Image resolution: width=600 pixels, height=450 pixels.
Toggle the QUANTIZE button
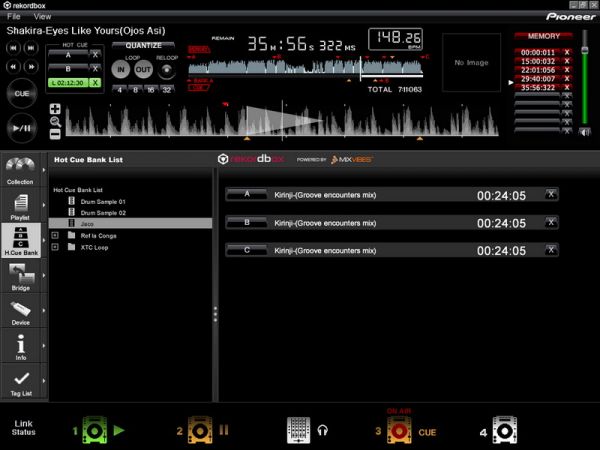click(x=143, y=46)
